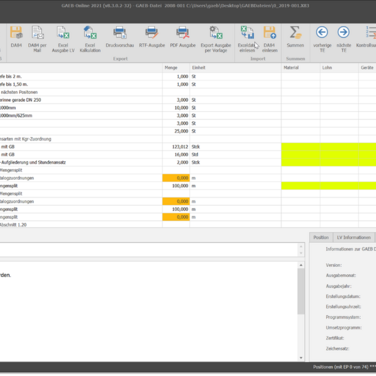
Task: Click the up arrow of the long text scrollbar
Action: tap(301, 265)
